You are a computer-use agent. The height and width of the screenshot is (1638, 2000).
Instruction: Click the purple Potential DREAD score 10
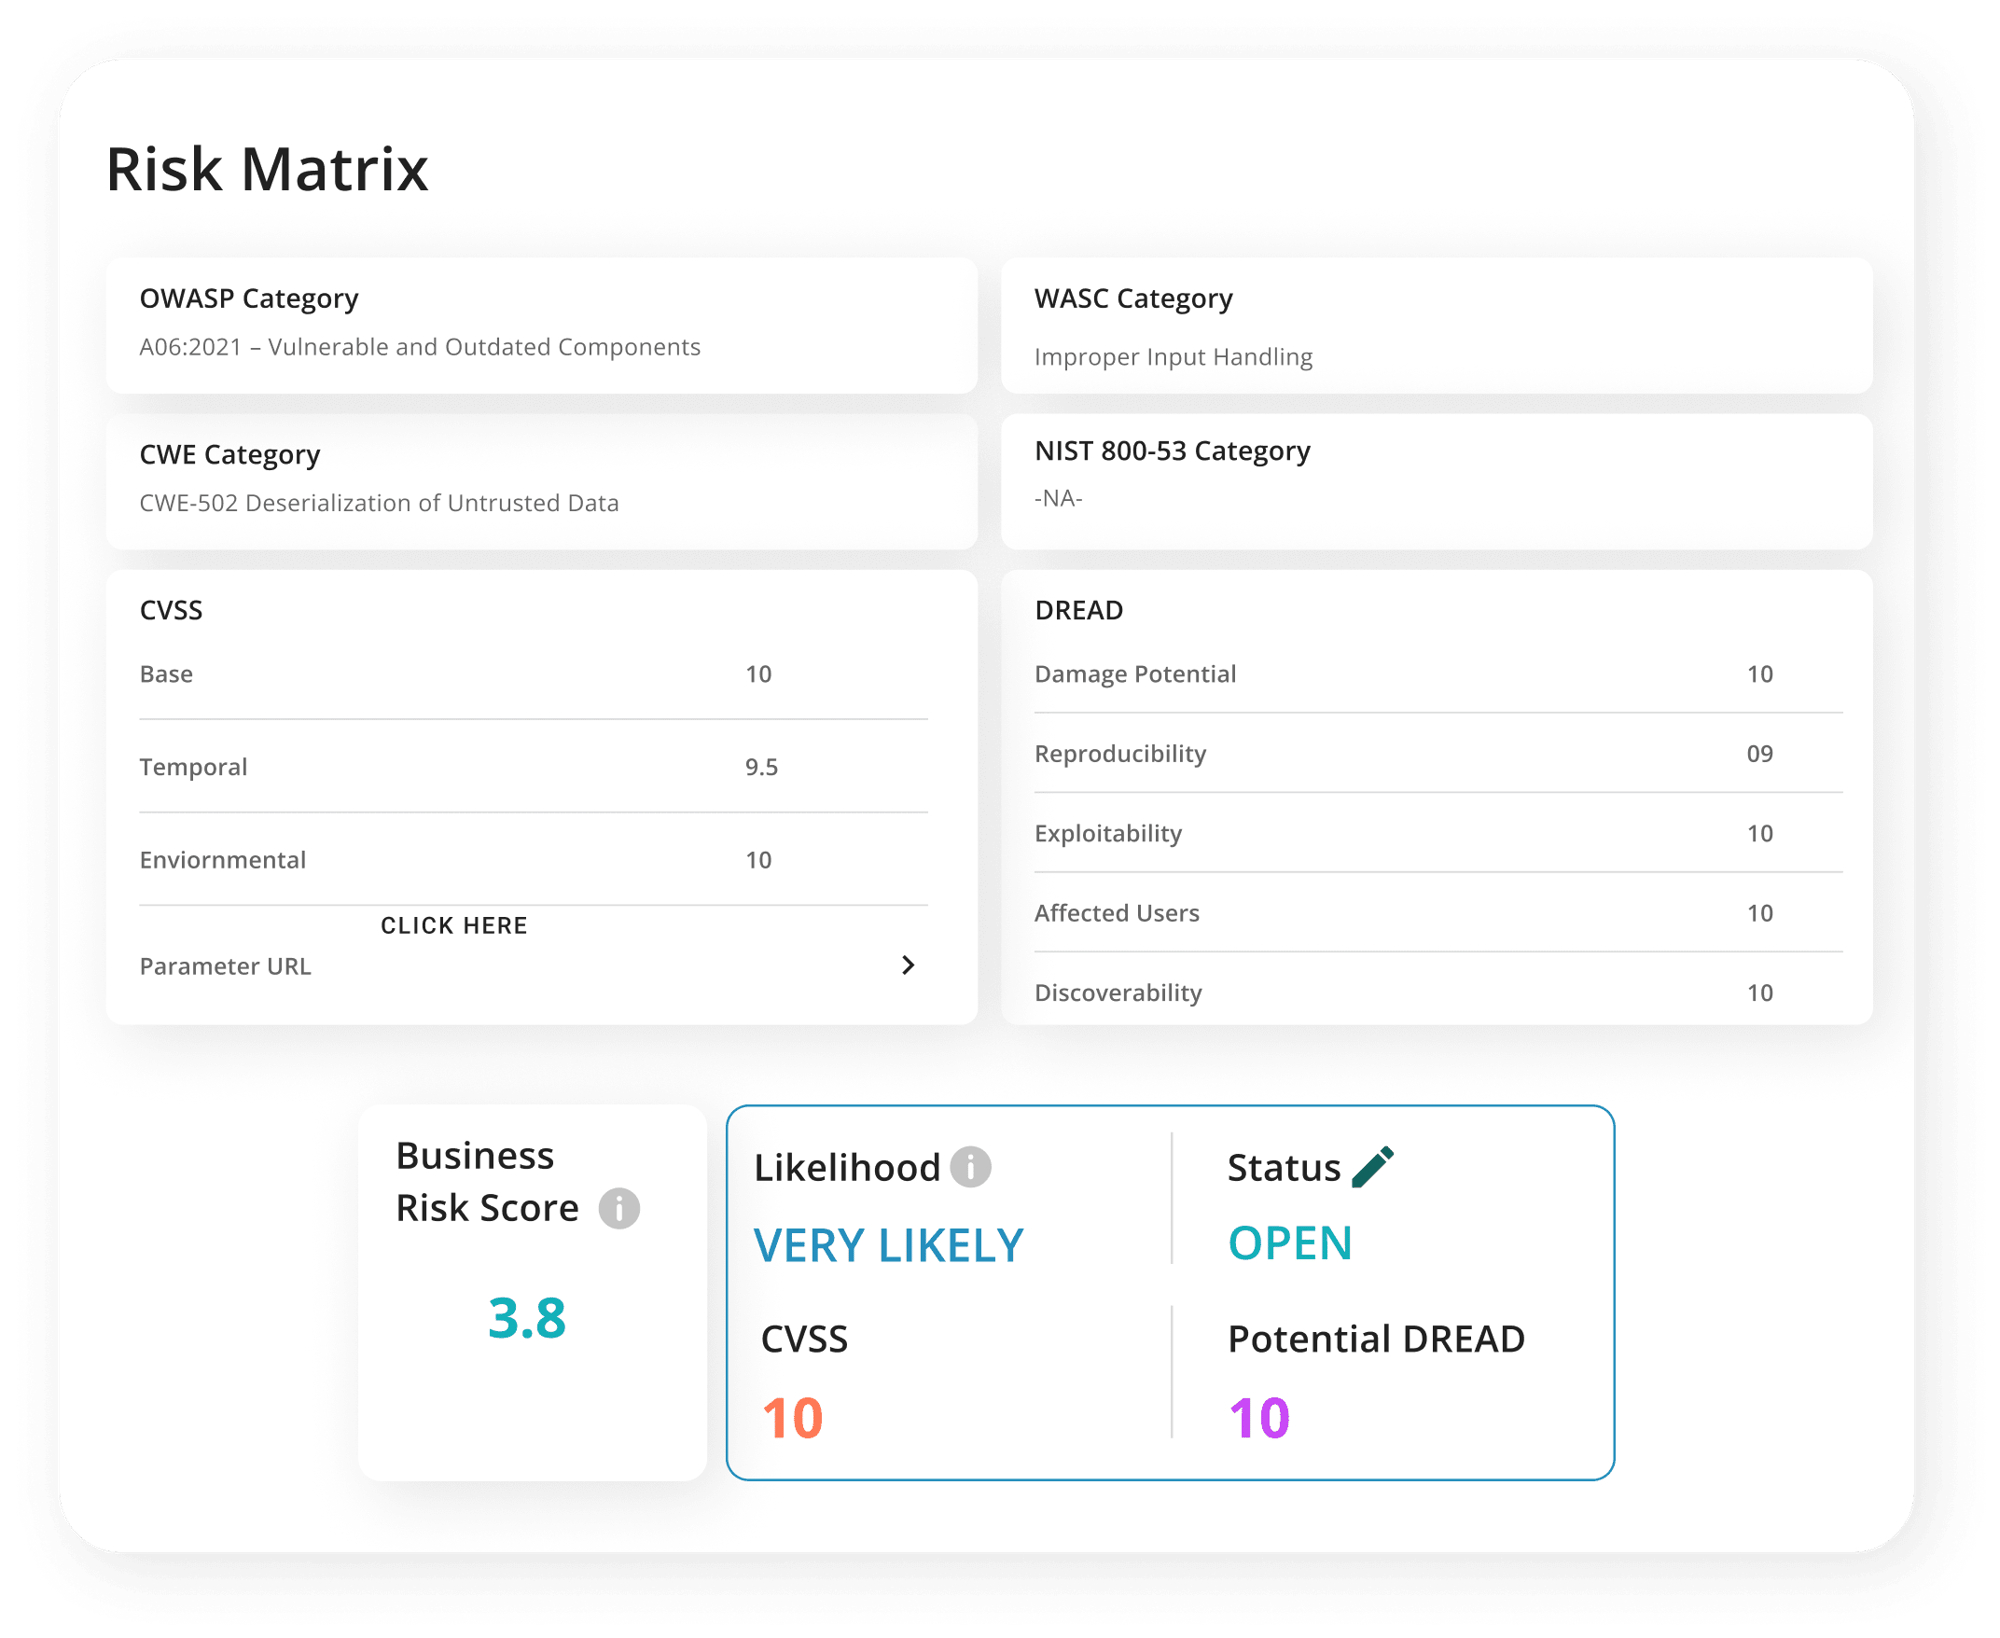click(1259, 1418)
